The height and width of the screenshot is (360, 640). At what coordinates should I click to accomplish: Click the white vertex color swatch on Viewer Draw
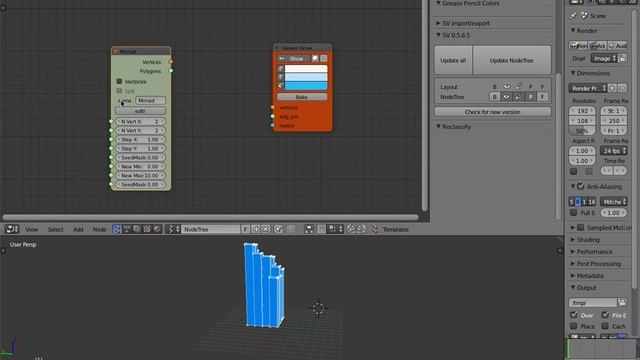click(306, 69)
